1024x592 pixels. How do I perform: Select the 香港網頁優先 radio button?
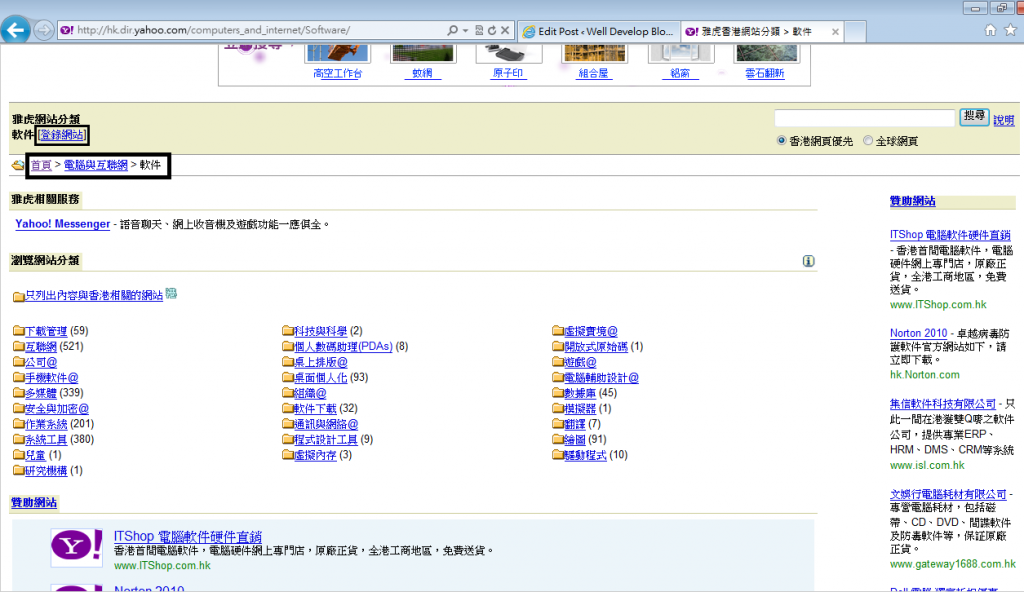(781, 140)
